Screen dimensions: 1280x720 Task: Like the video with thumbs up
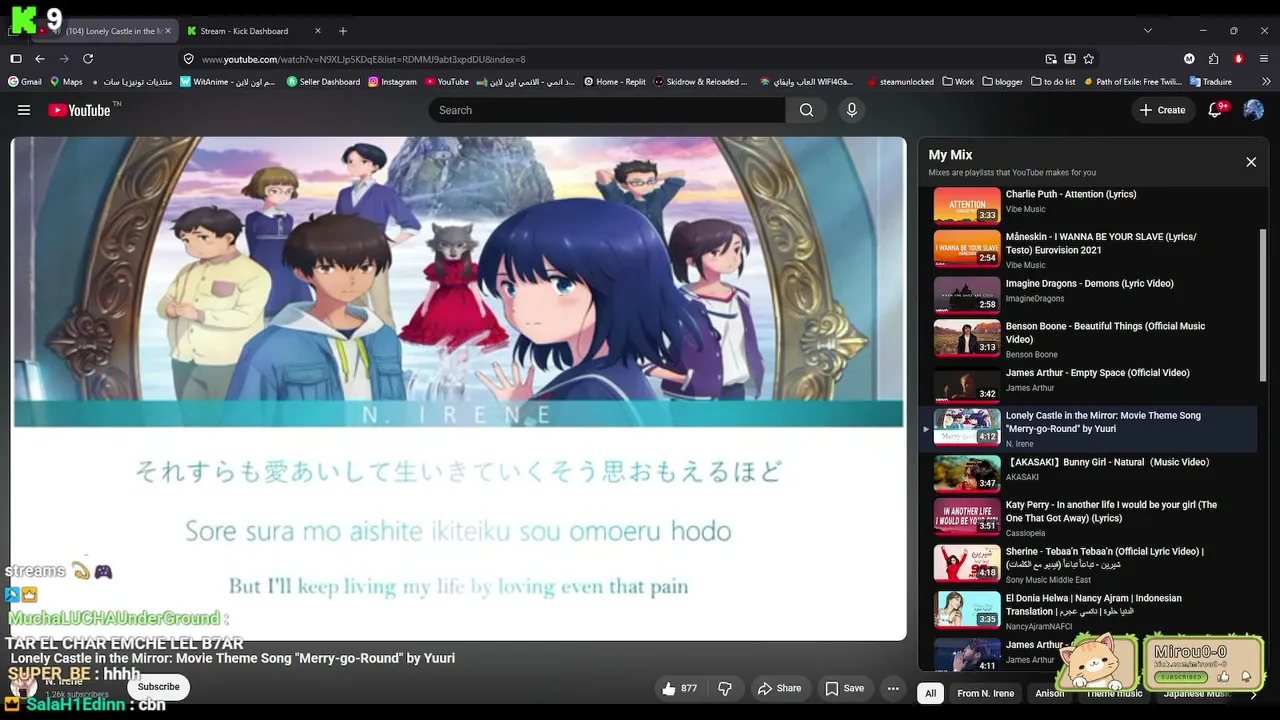[679, 688]
